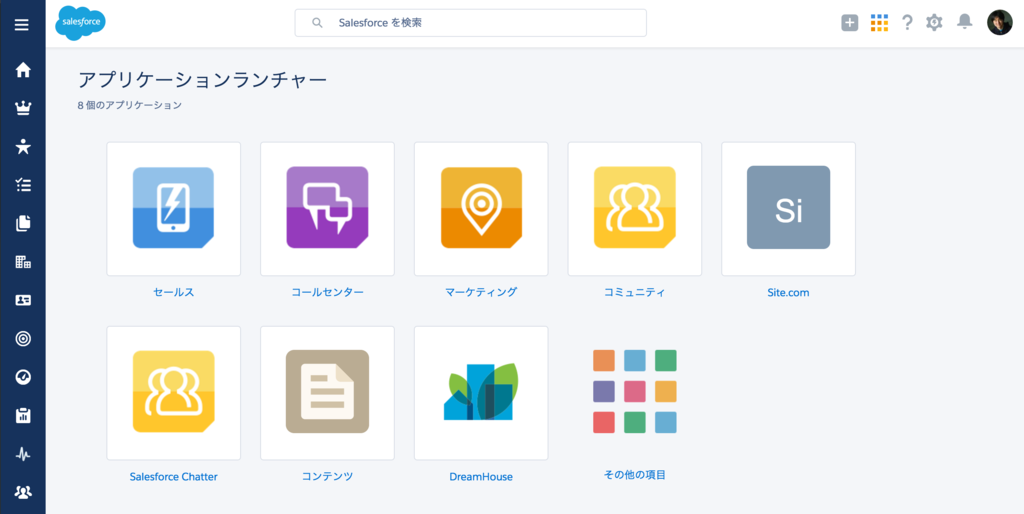Open the Salesforce Chatter app tile
The height and width of the screenshot is (514, 1024).
pos(174,393)
